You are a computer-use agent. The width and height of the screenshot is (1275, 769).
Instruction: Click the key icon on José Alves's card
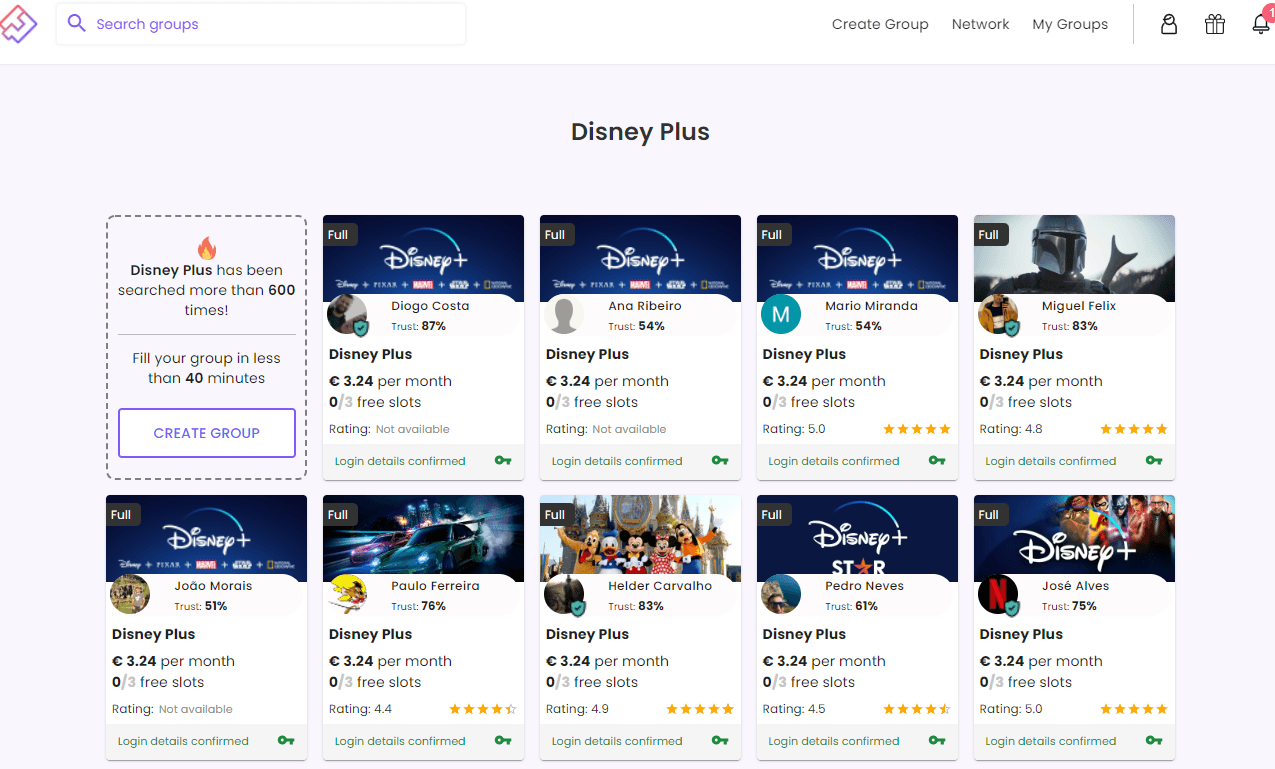tap(1154, 741)
